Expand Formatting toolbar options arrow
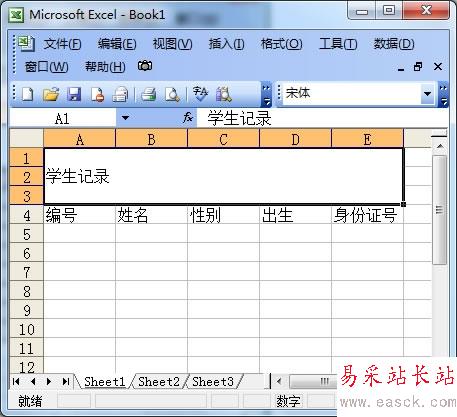The height and width of the screenshot is (417, 457). coord(444,94)
